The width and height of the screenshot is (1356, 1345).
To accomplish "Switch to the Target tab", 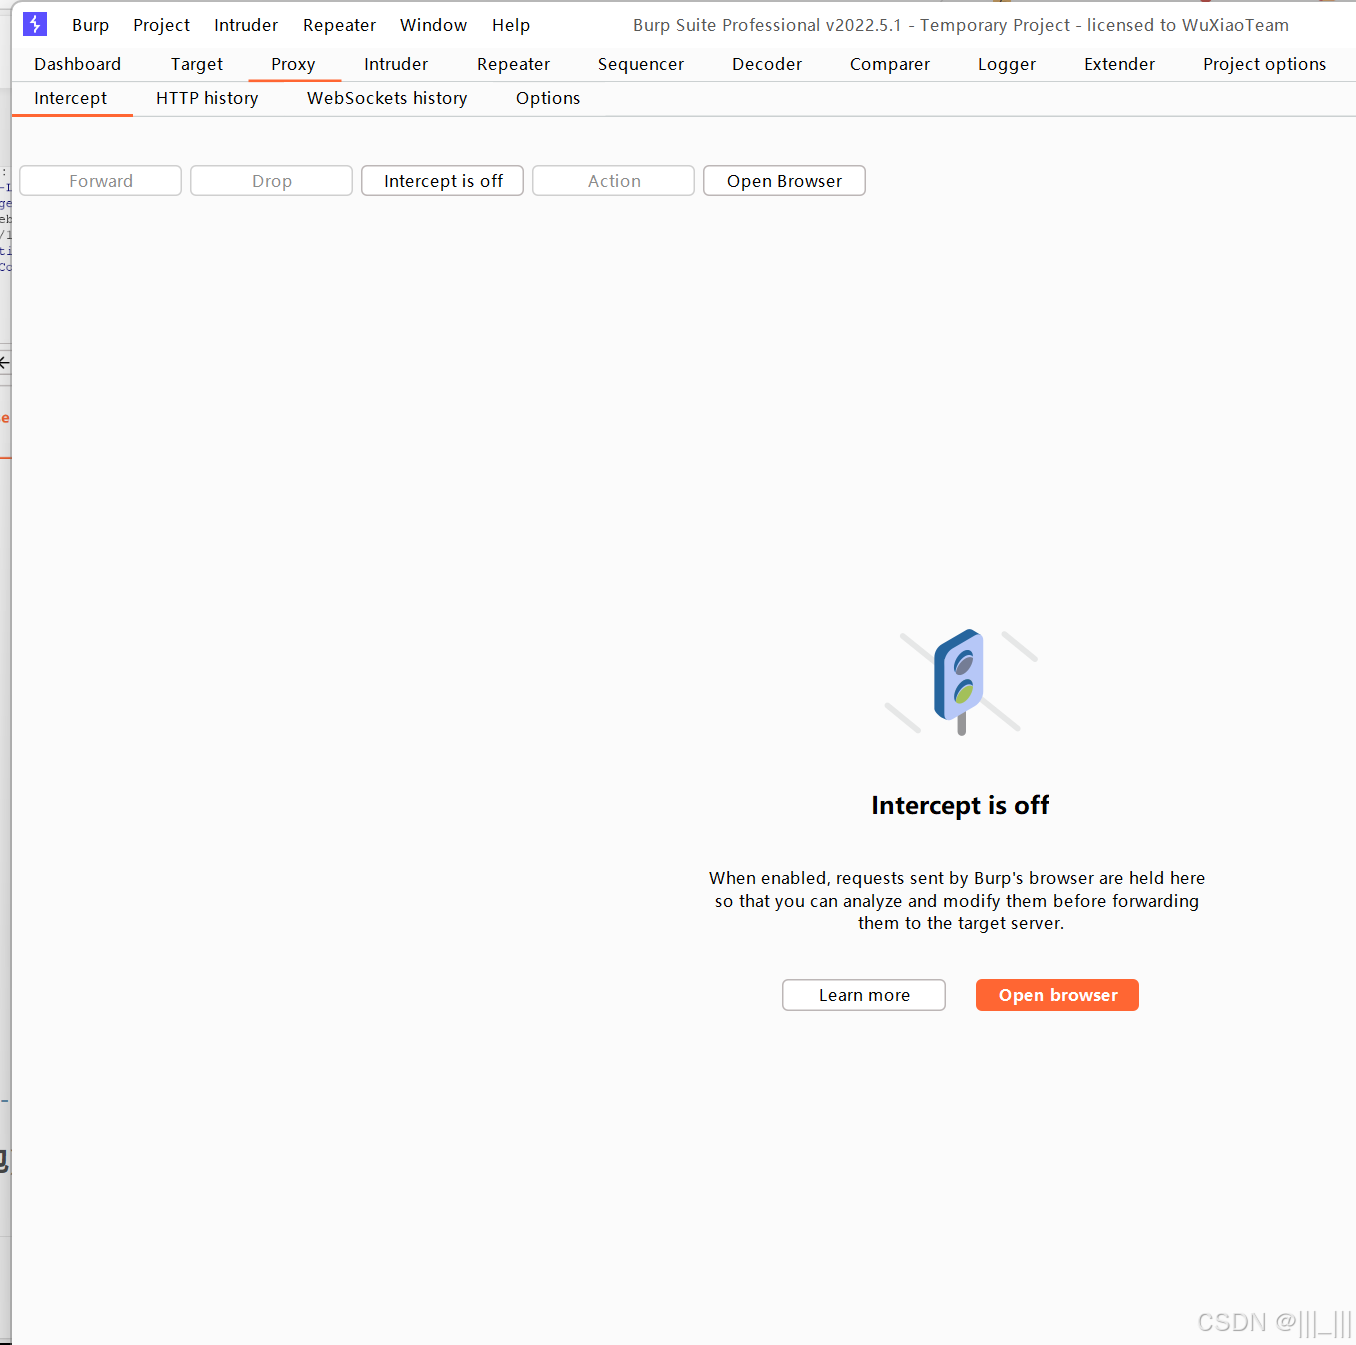I will (197, 64).
